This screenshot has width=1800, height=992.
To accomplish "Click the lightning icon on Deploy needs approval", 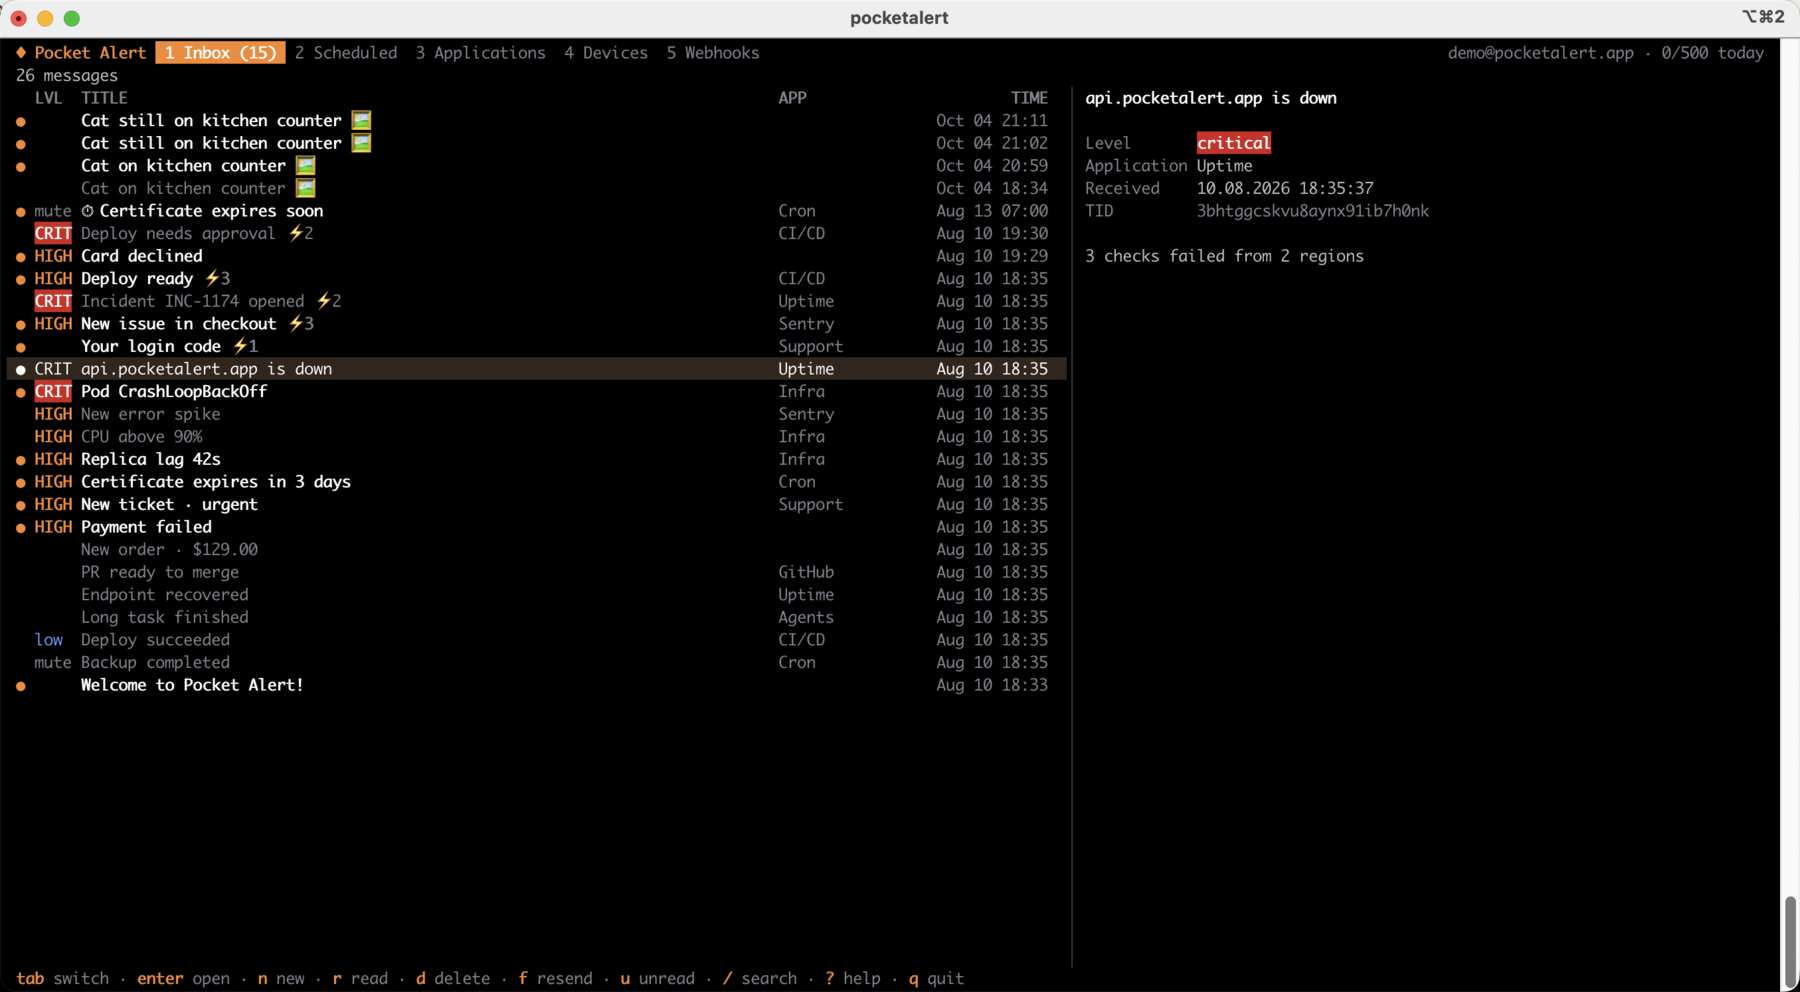I will coord(296,233).
